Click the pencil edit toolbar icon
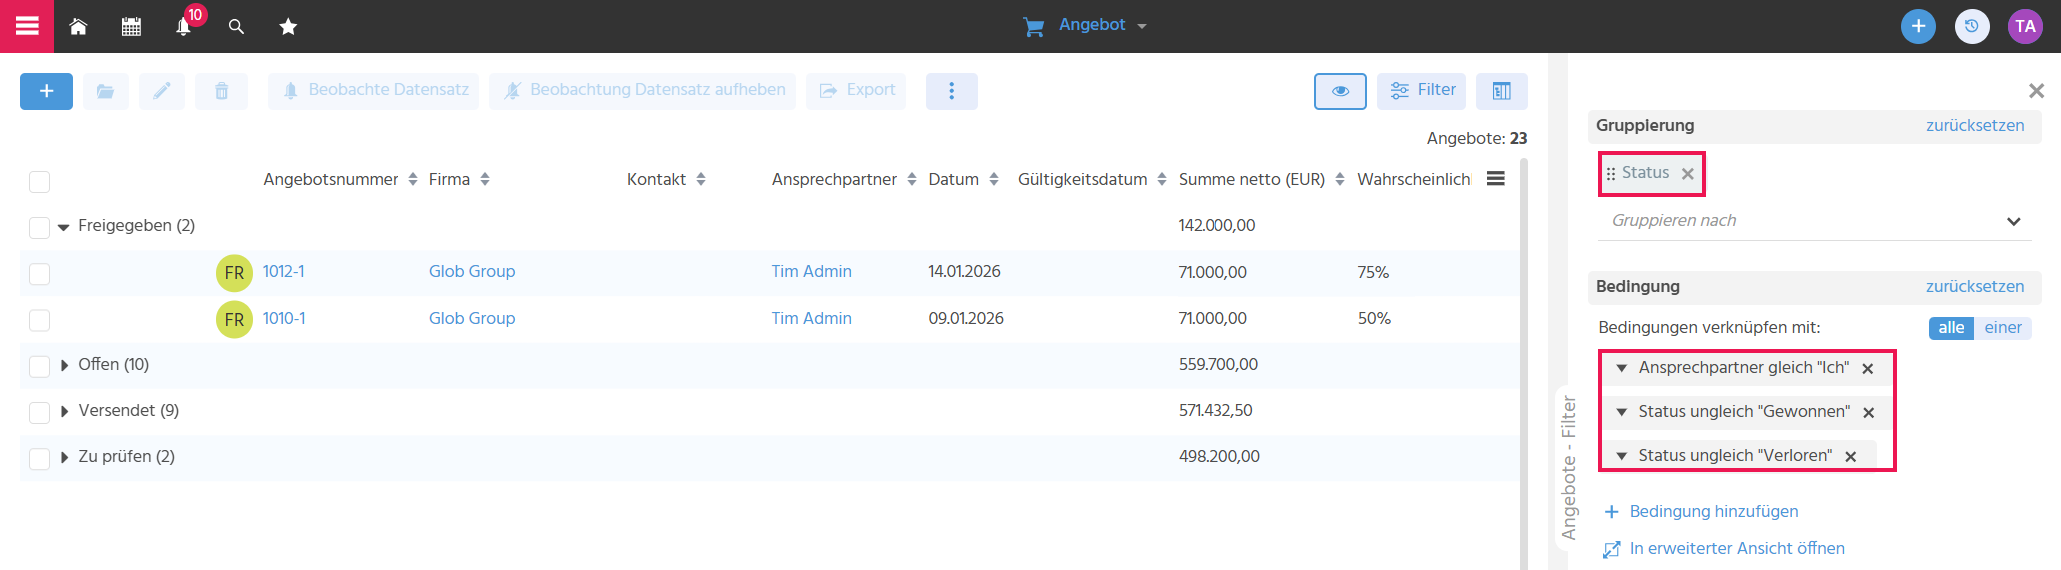The width and height of the screenshot is (2061, 570). tap(162, 91)
